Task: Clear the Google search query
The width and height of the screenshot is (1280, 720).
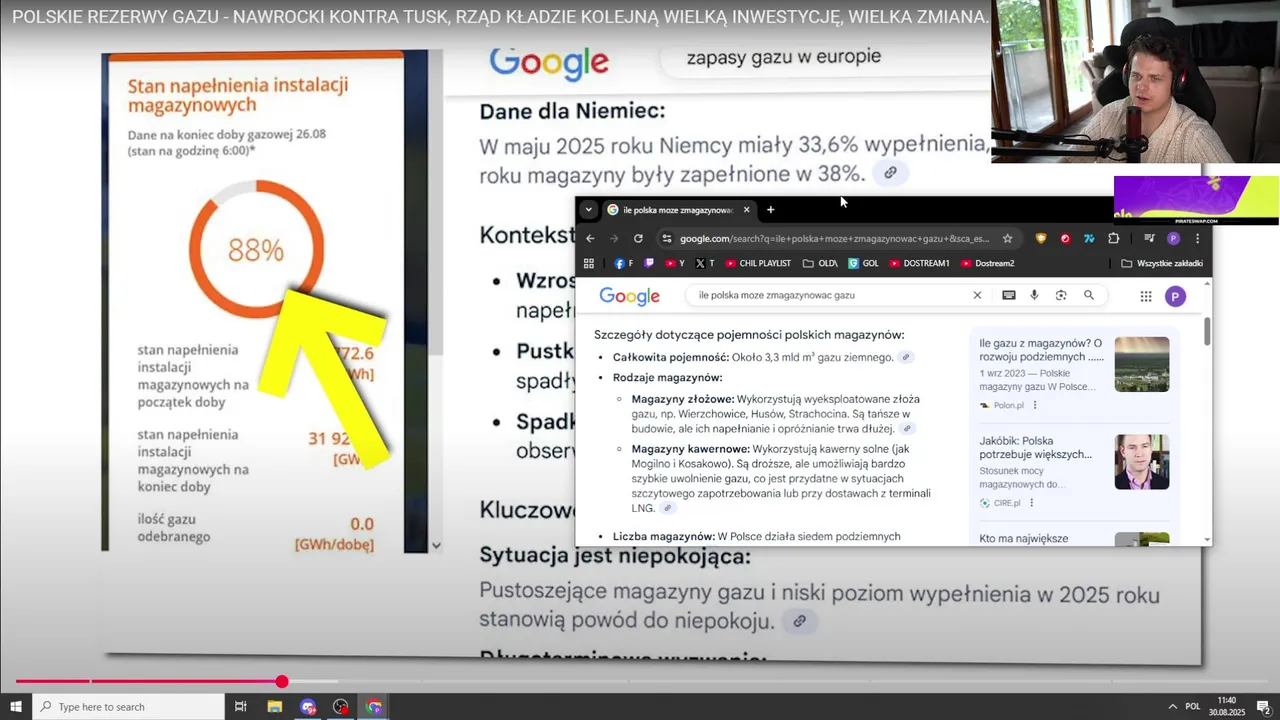Action: pyautogui.click(x=977, y=295)
